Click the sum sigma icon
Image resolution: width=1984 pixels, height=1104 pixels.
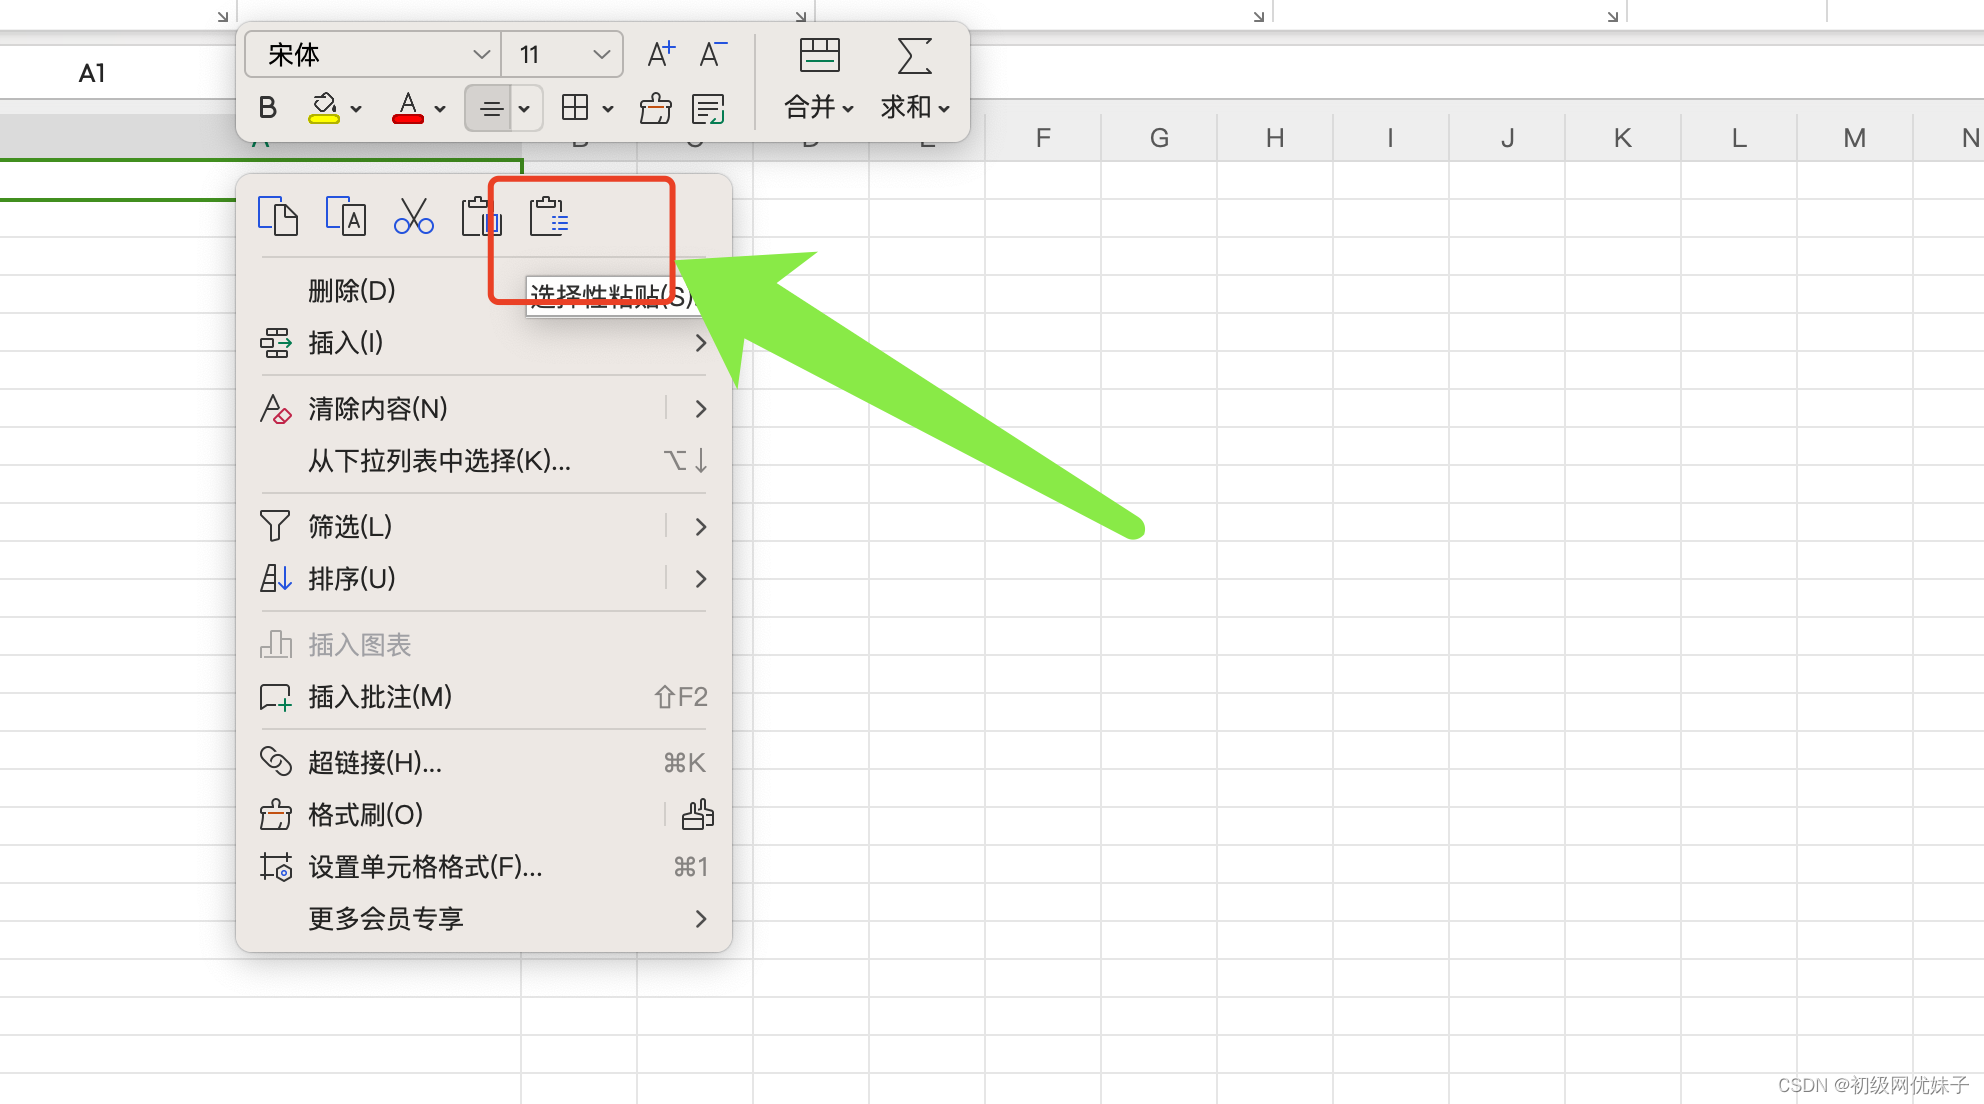click(914, 56)
